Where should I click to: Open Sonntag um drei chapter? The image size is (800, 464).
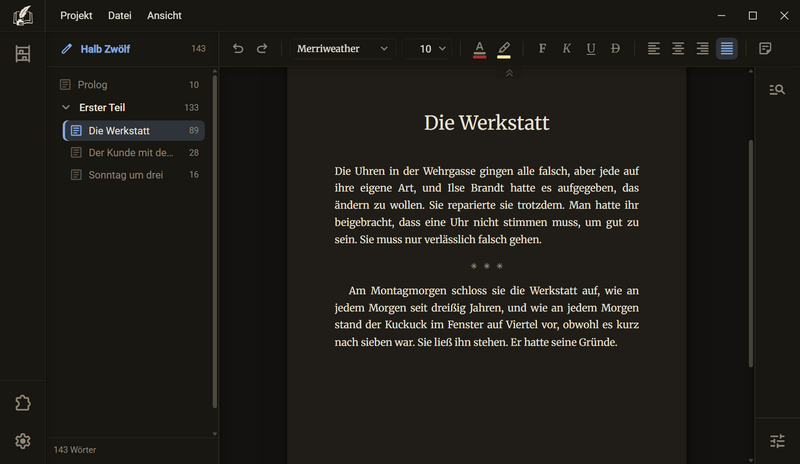click(x=134, y=175)
